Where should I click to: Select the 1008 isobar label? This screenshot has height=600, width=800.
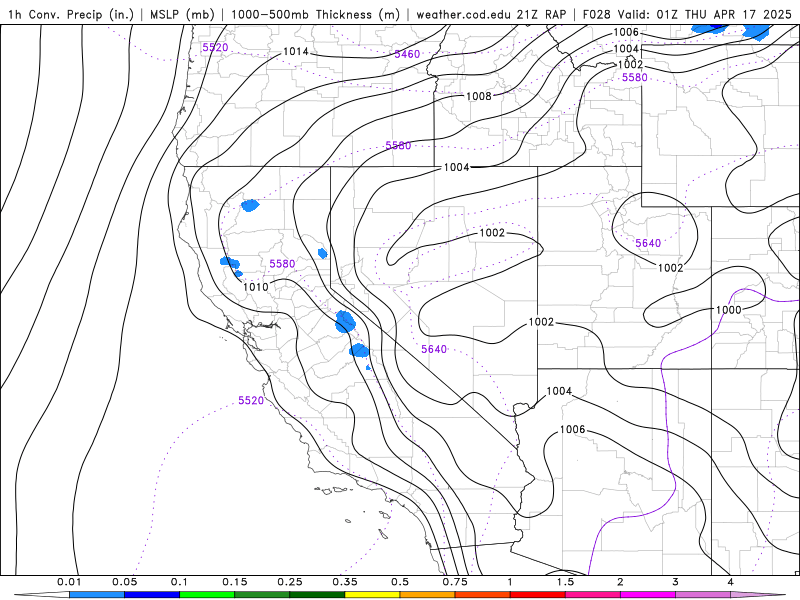[x=479, y=96]
